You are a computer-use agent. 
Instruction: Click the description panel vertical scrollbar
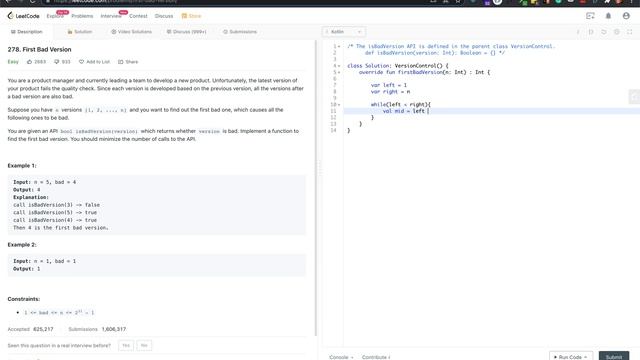316,188
